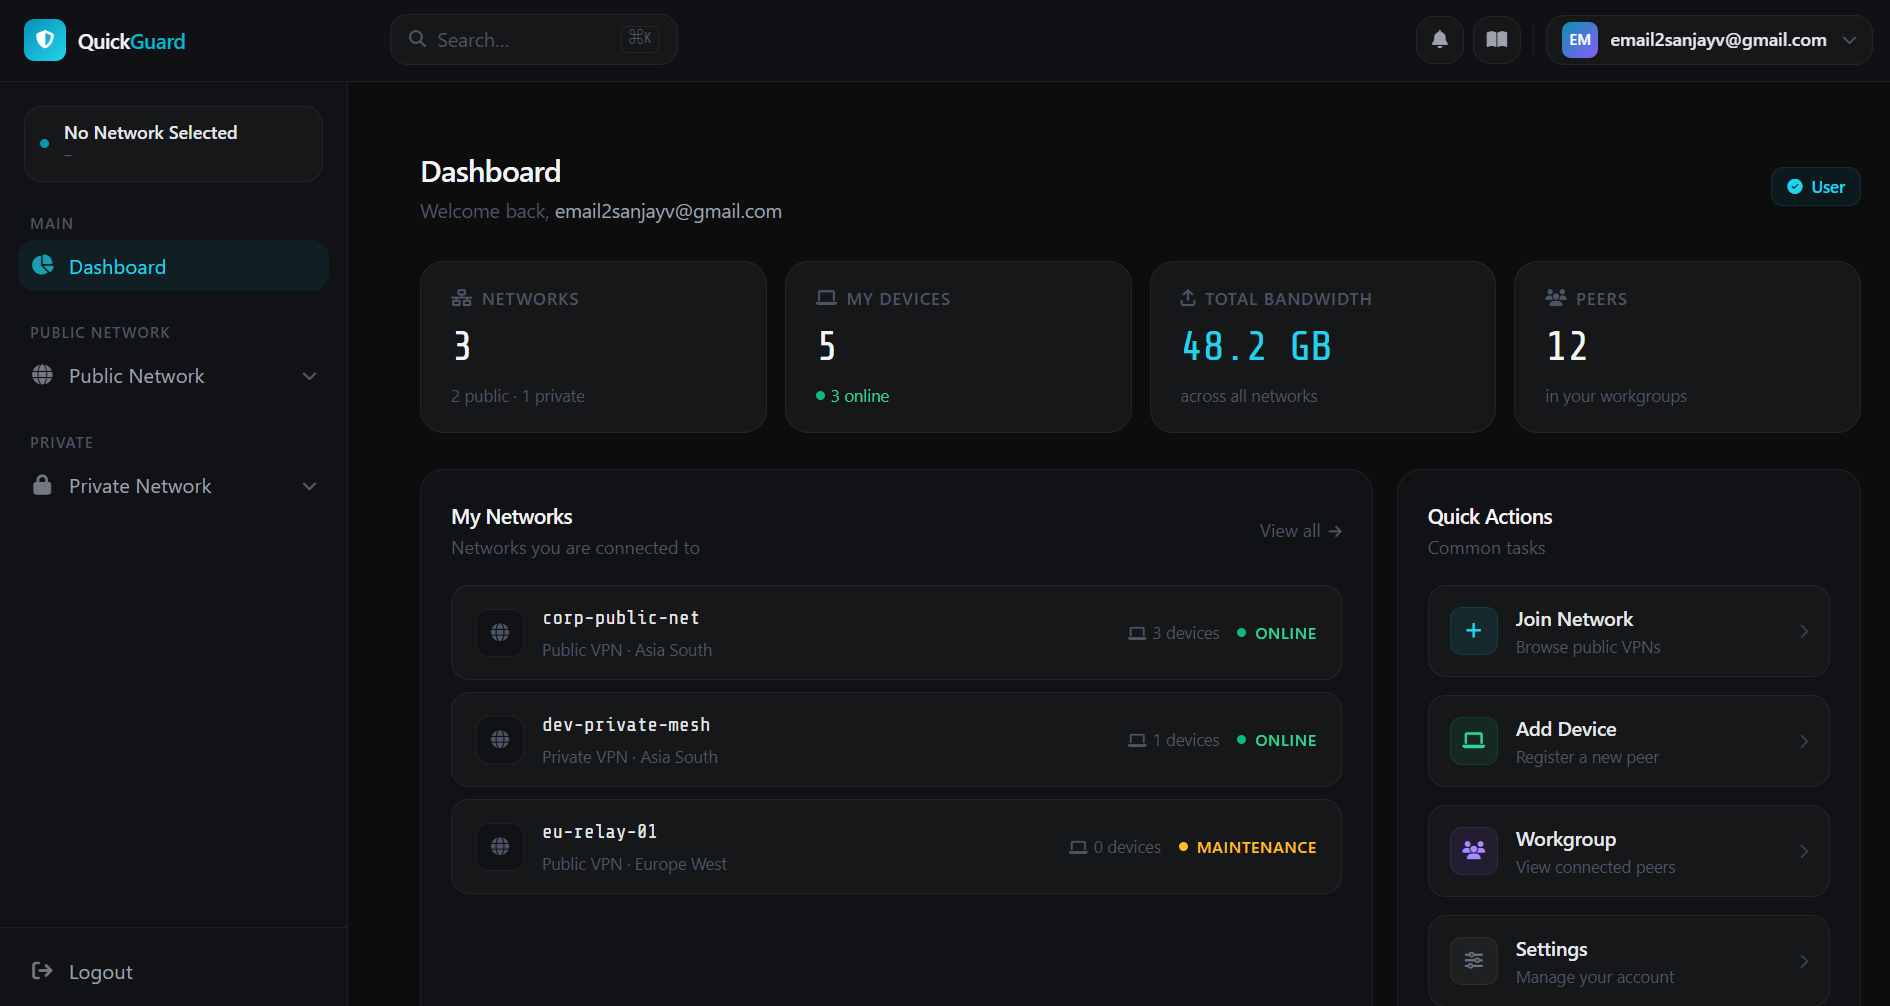The image size is (1890, 1006).
Task: Open the documentation book icon
Action: (x=1497, y=40)
